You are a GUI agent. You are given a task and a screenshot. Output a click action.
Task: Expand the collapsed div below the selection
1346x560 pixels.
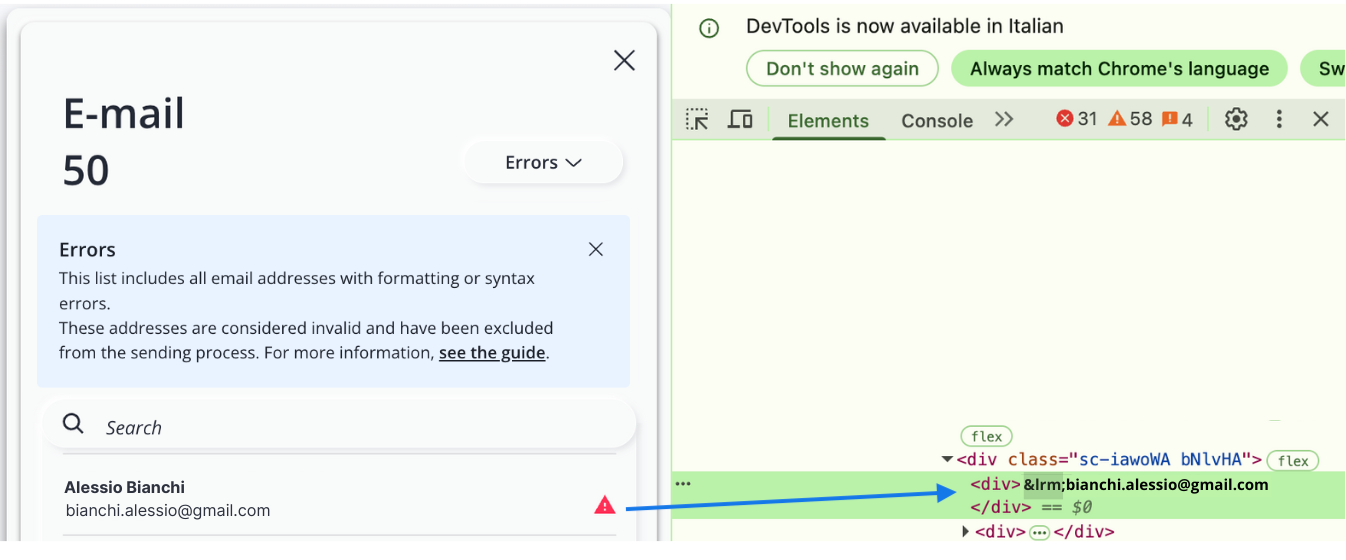coord(965,532)
